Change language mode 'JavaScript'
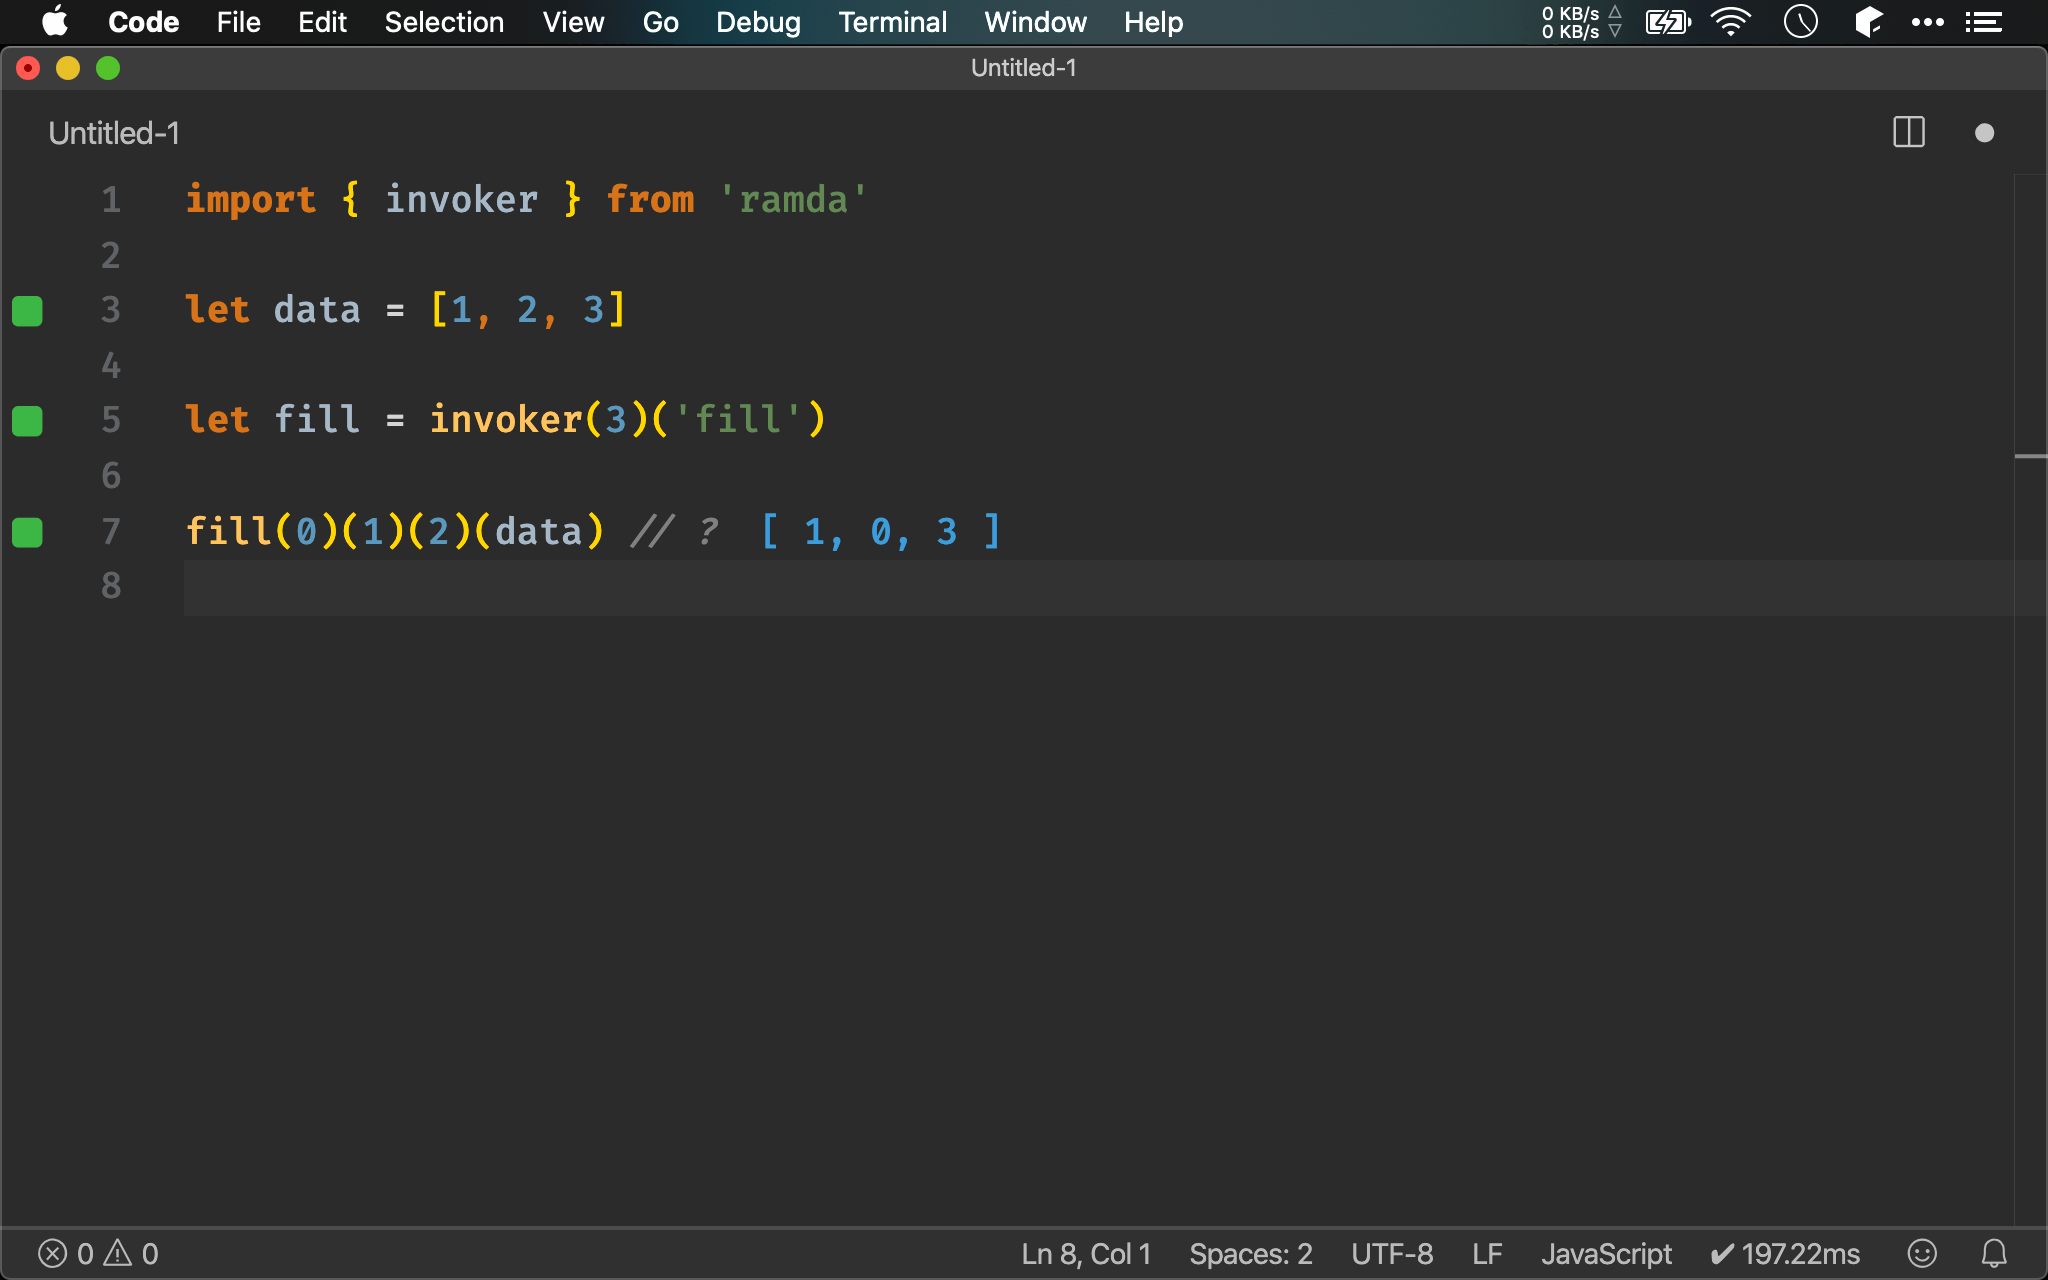 pyautogui.click(x=1606, y=1254)
